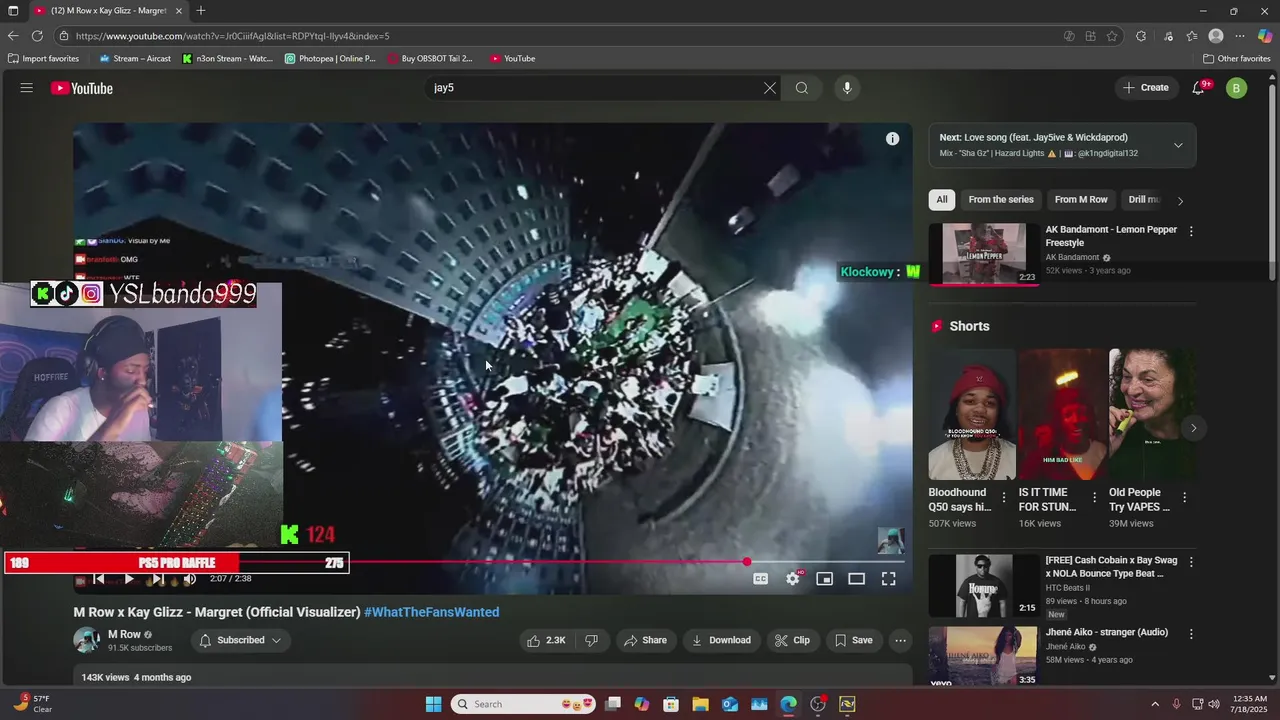The image size is (1280, 720).
Task: Toggle theater mode on the player
Action: point(857,579)
